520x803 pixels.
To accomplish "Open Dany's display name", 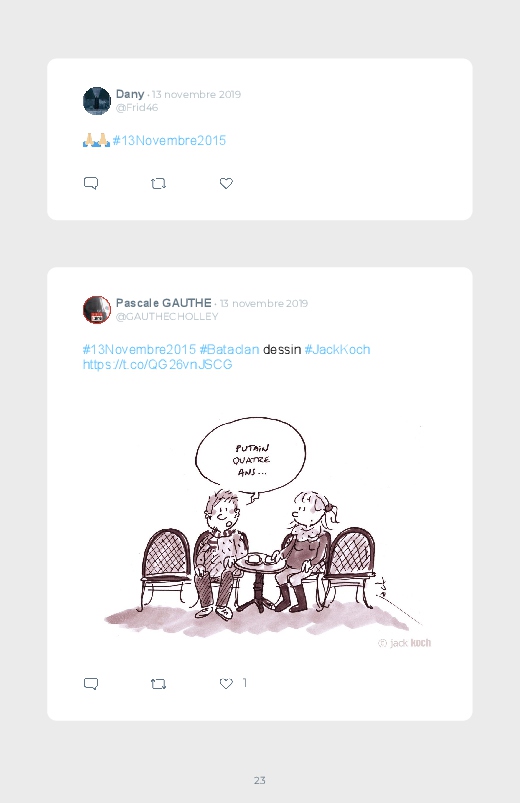I will pyautogui.click(x=130, y=94).
